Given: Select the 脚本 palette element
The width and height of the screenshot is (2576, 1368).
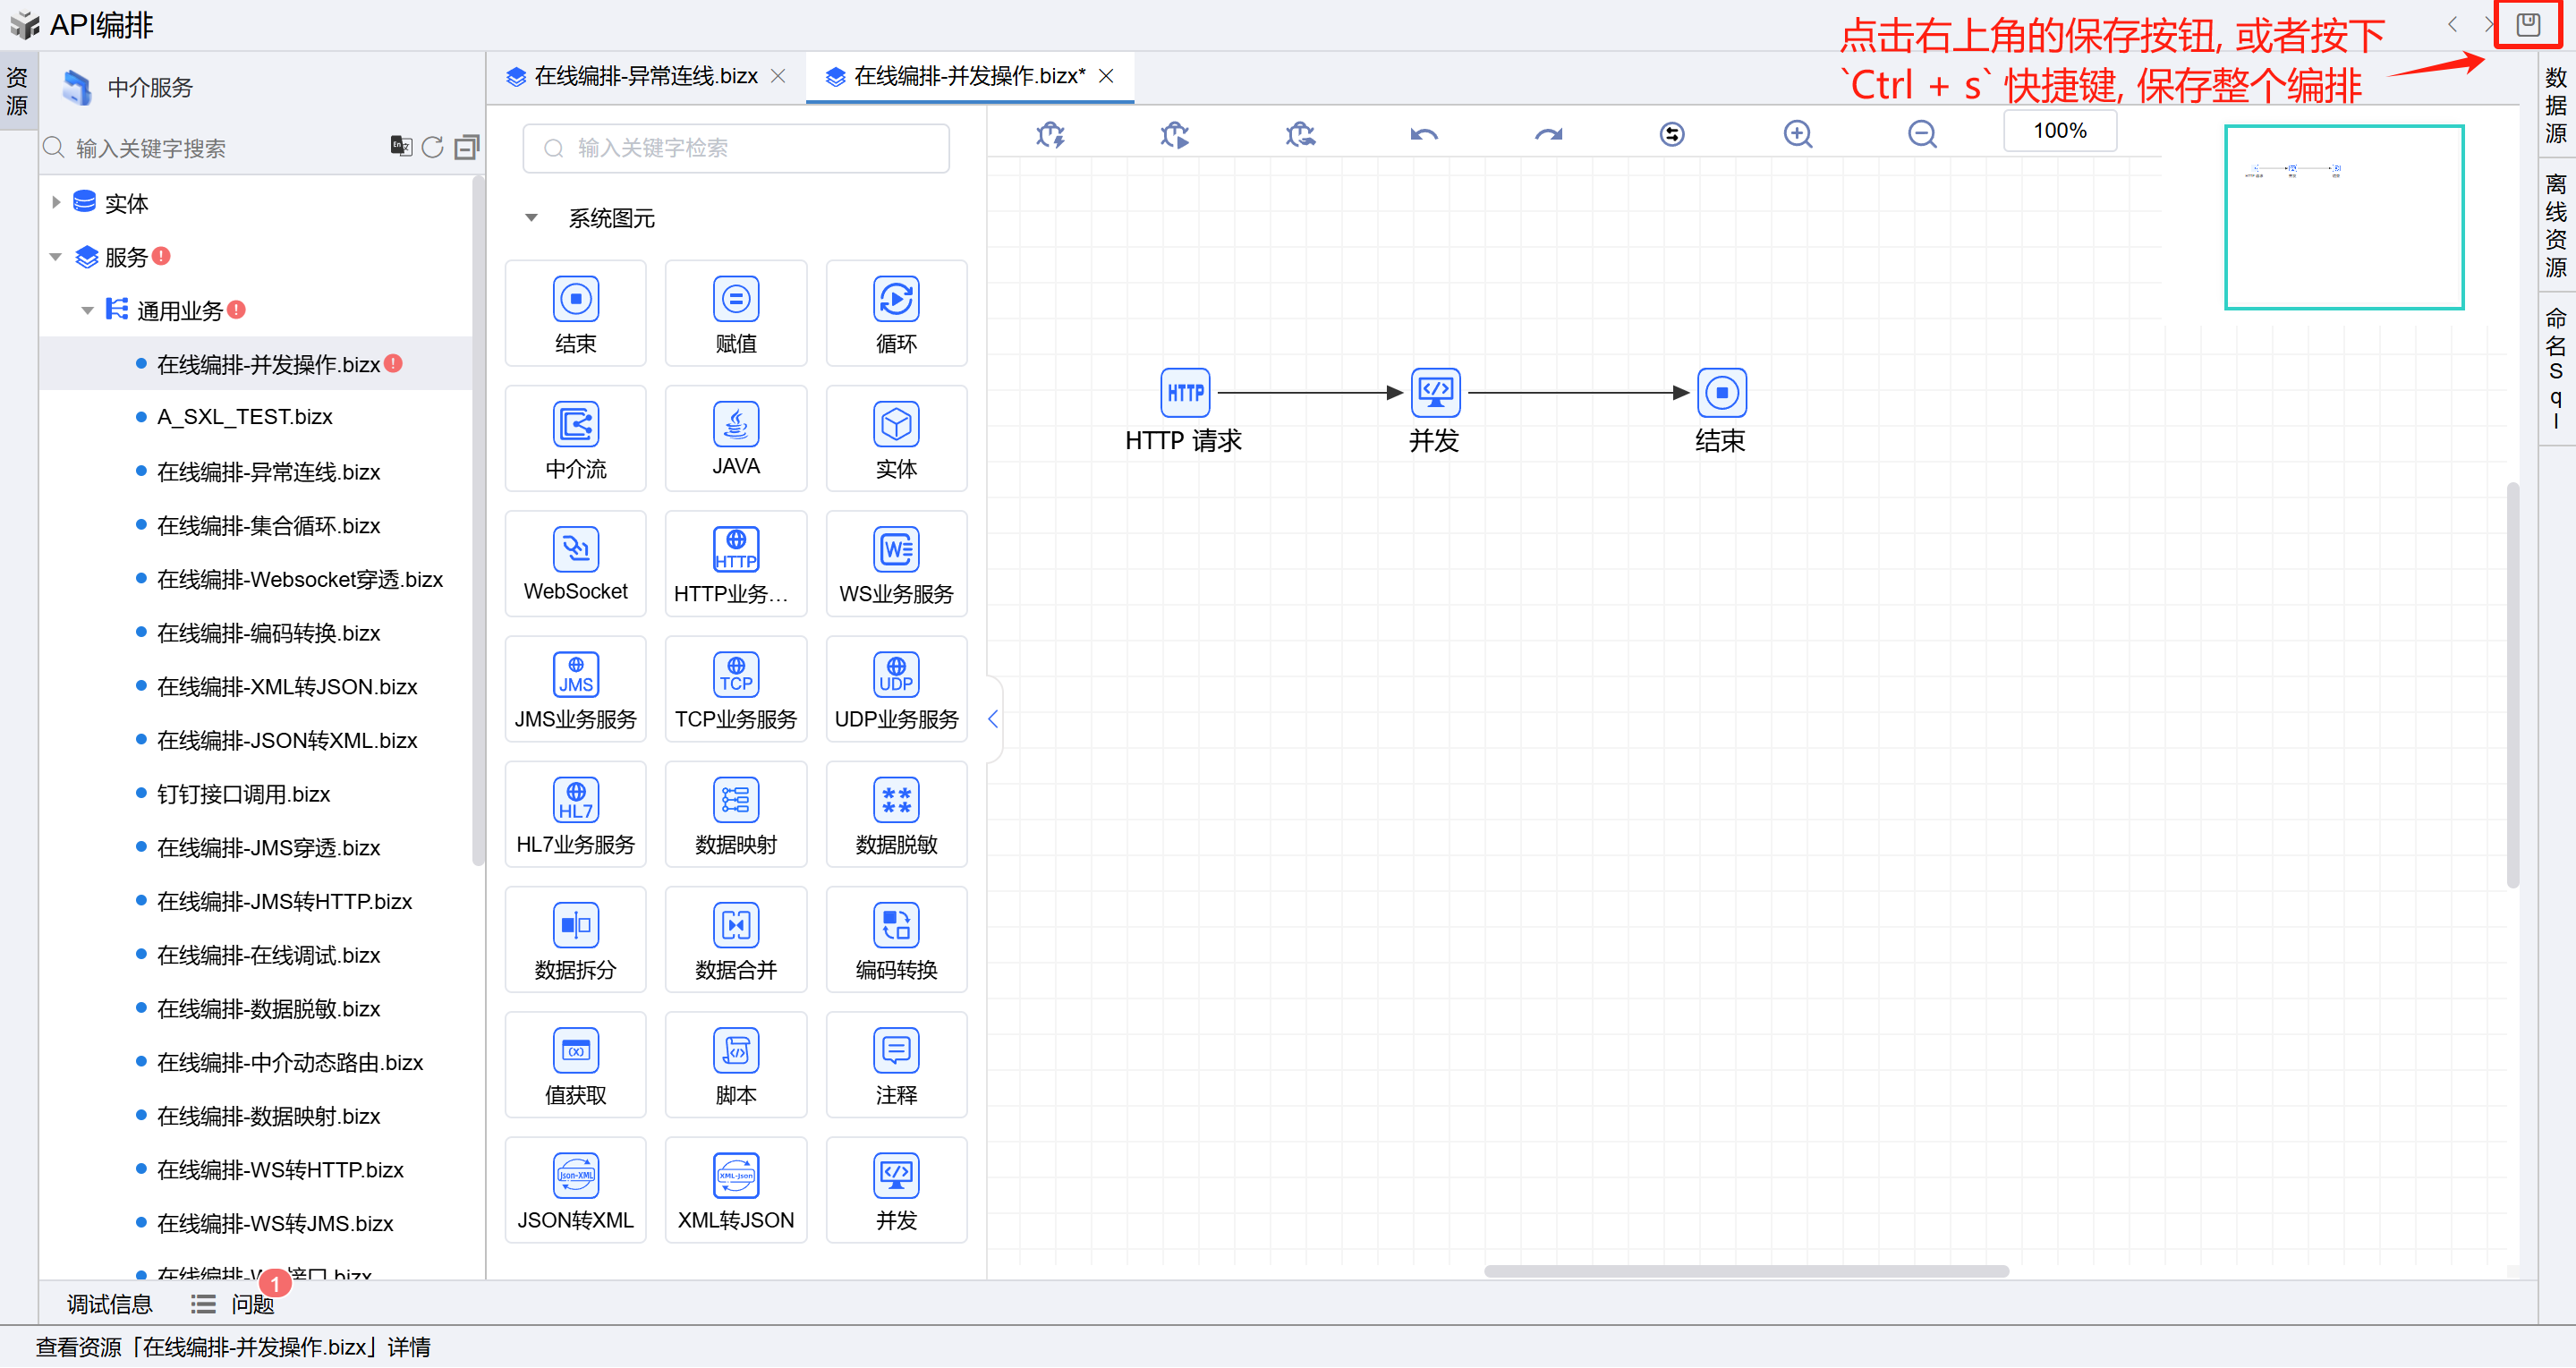Looking at the screenshot, I should tap(735, 1065).
